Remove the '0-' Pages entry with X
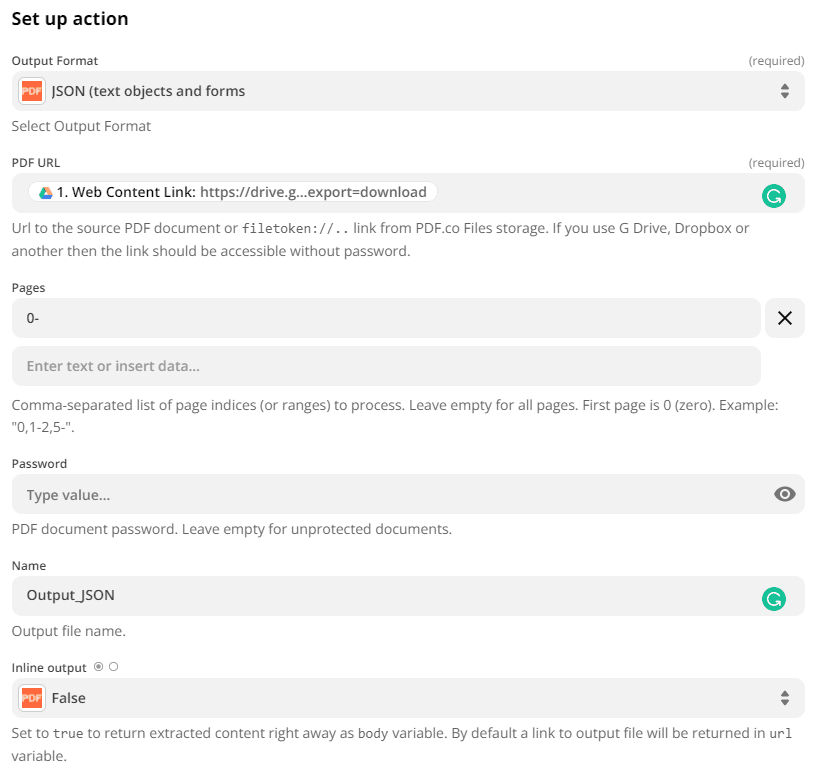 (785, 318)
